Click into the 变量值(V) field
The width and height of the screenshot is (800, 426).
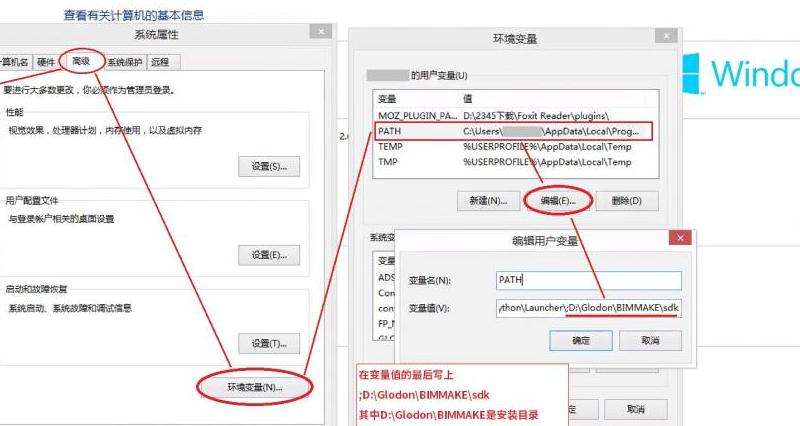589,308
